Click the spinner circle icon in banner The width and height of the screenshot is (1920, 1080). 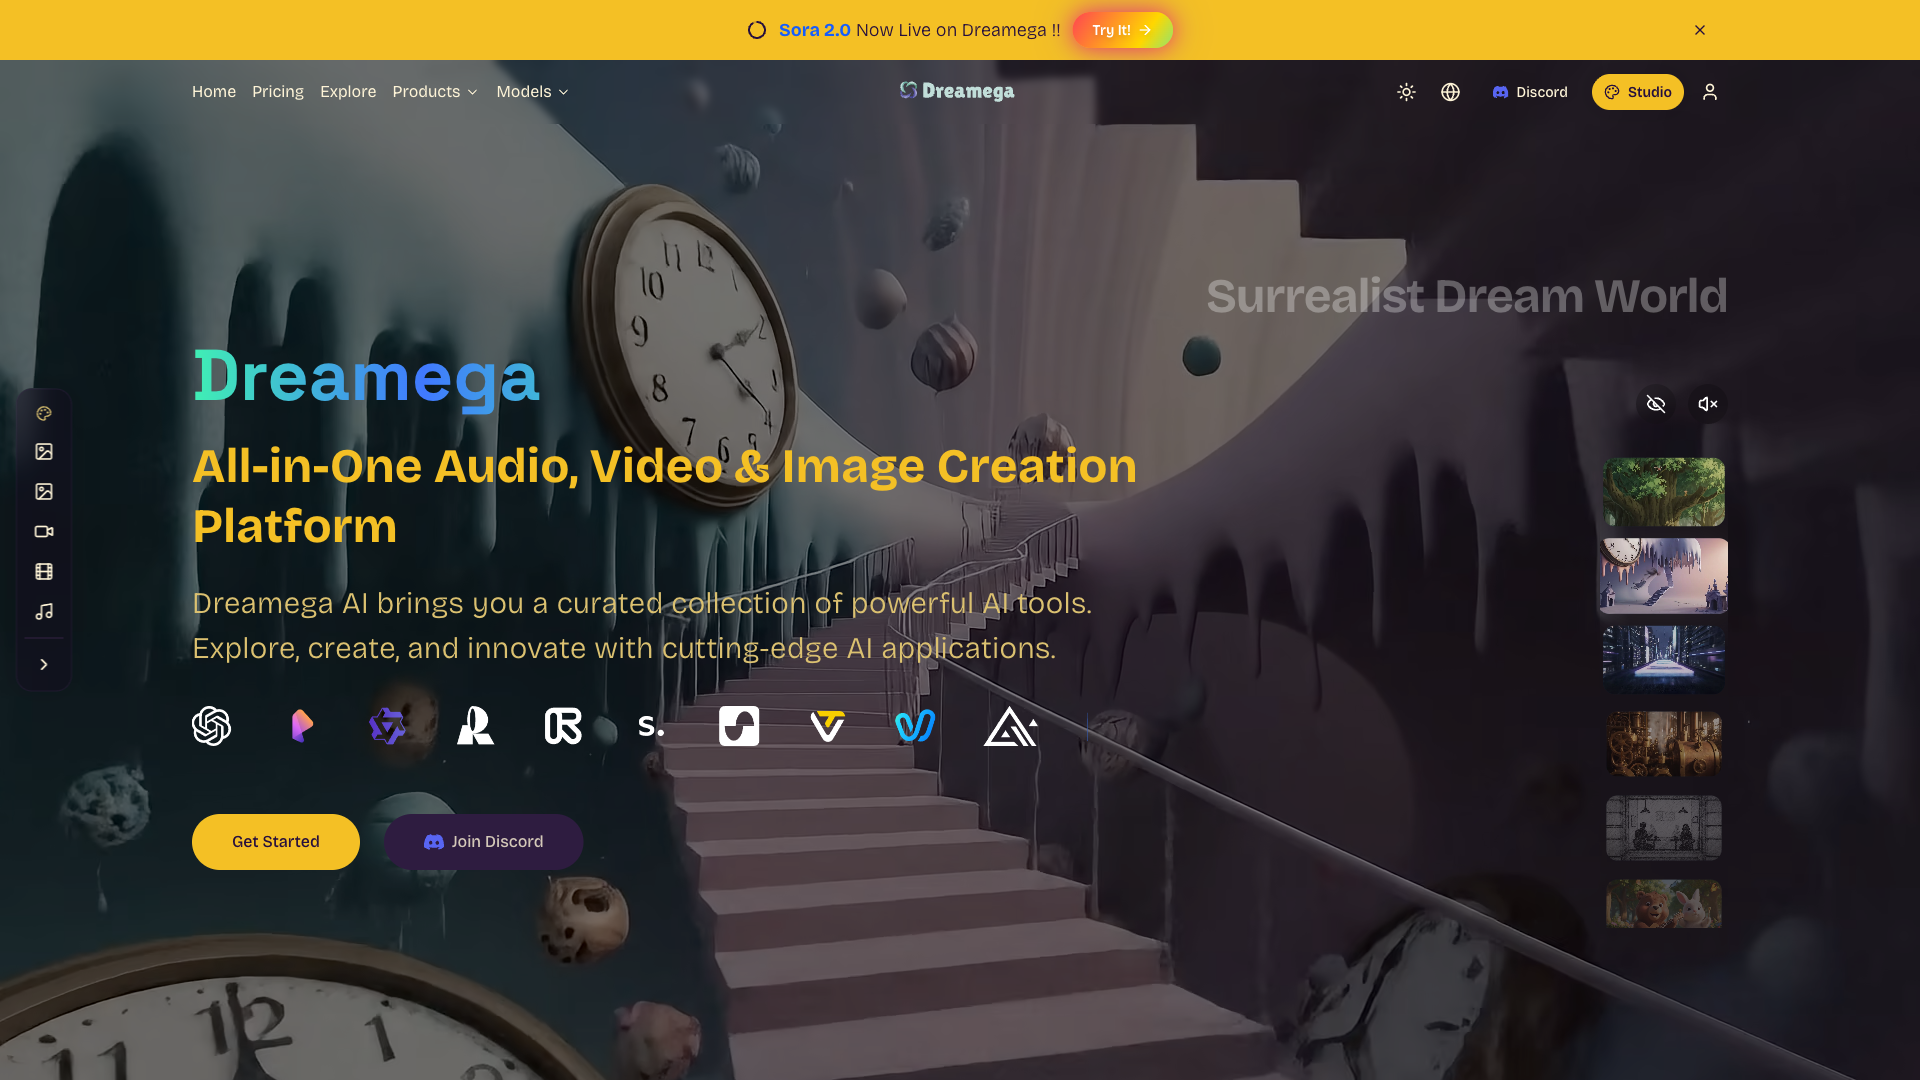tap(757, 30)
